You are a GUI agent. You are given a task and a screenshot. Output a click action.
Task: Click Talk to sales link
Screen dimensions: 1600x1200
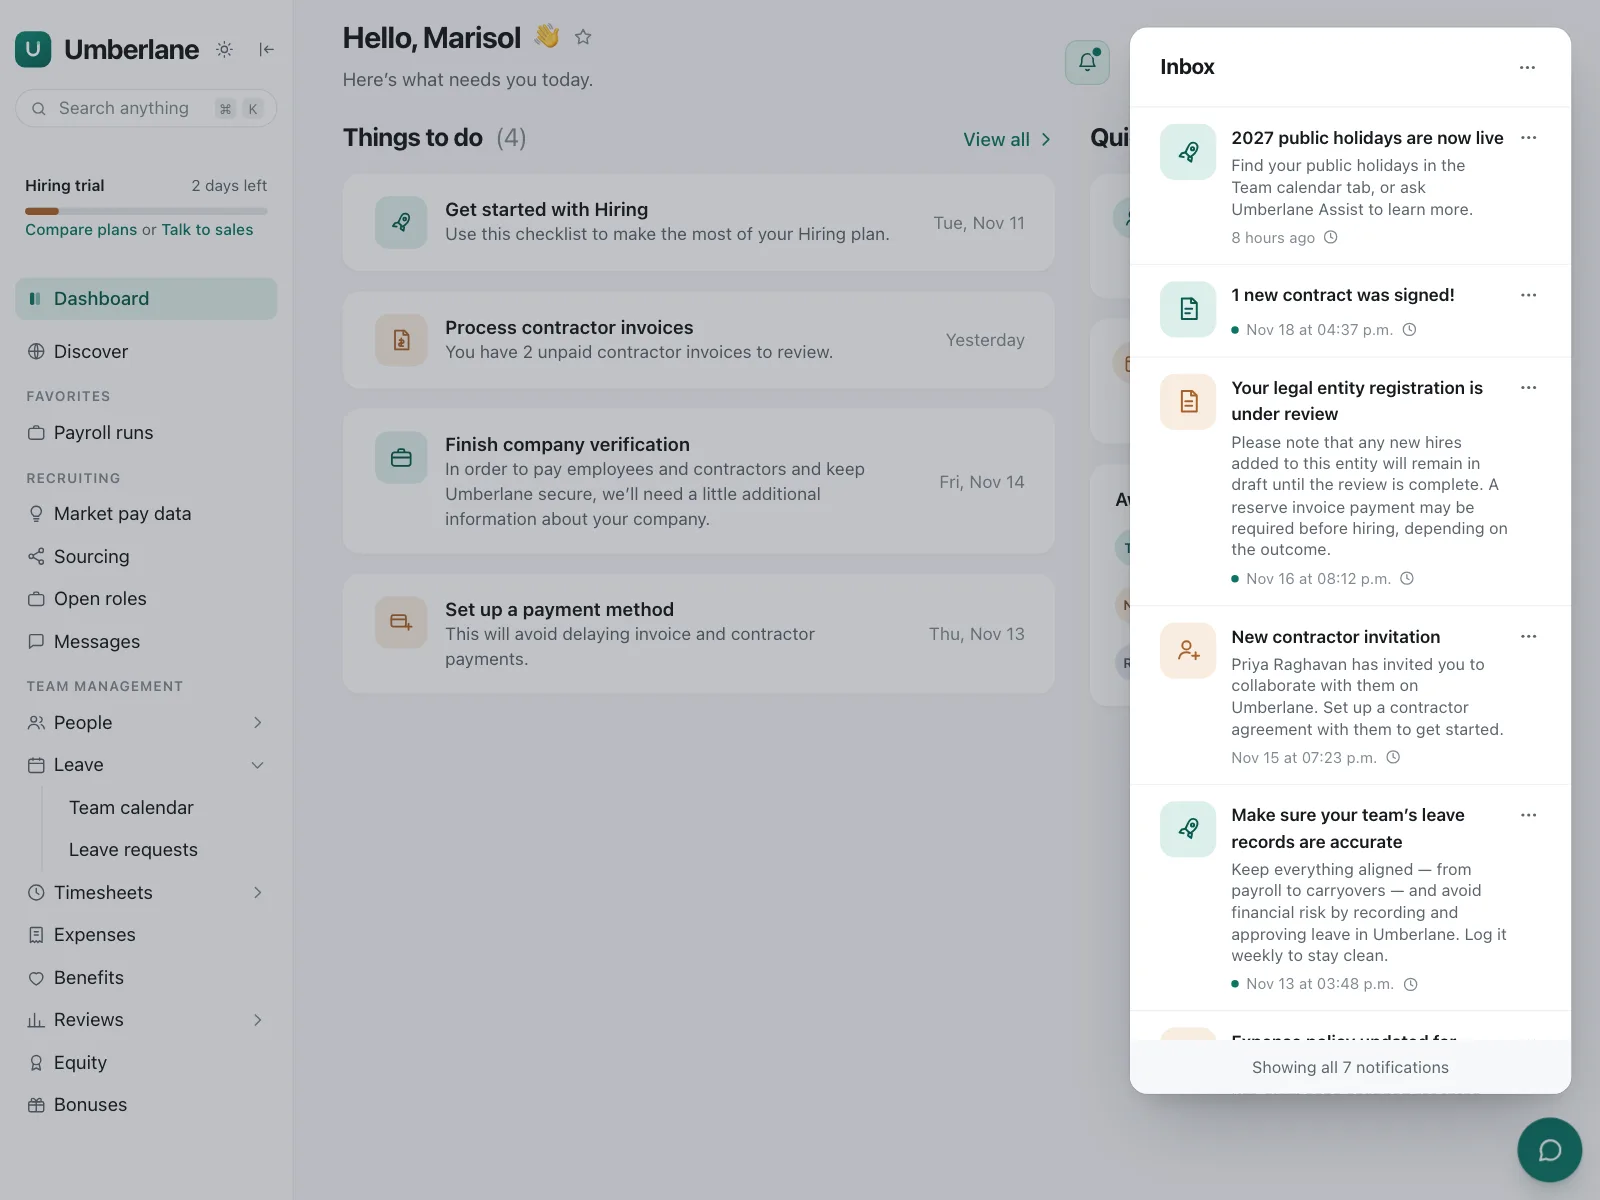(x=207, y=230)
